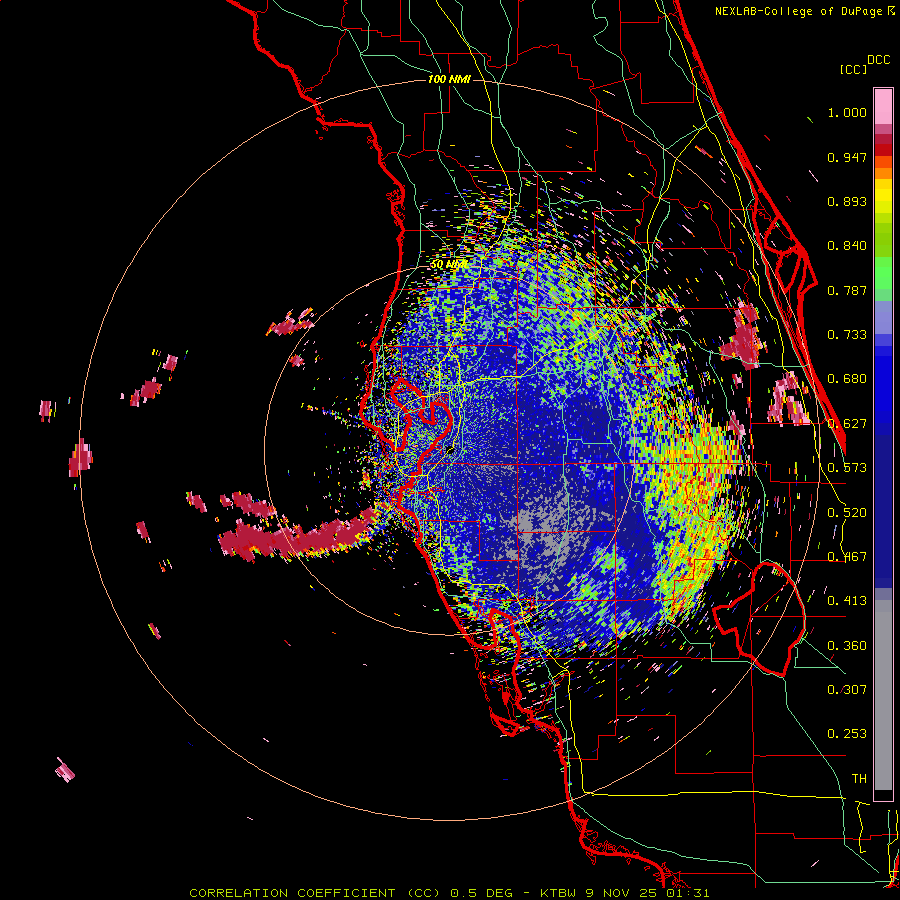900x900 pixels.
Task: Pick the gray segment near 0.307
Action: [883, 695]
